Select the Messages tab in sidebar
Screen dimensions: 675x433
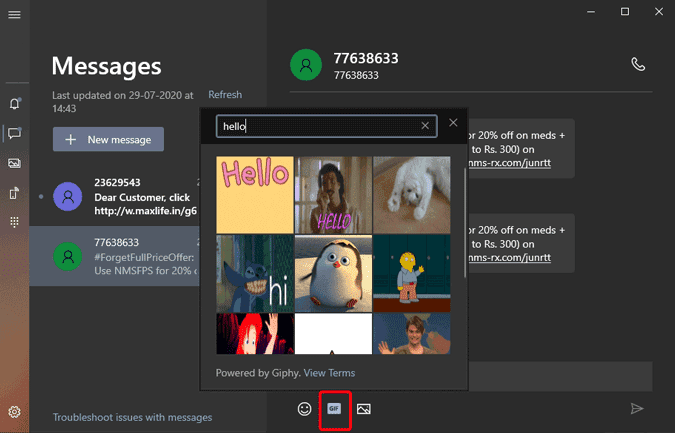tap(14, 133)
